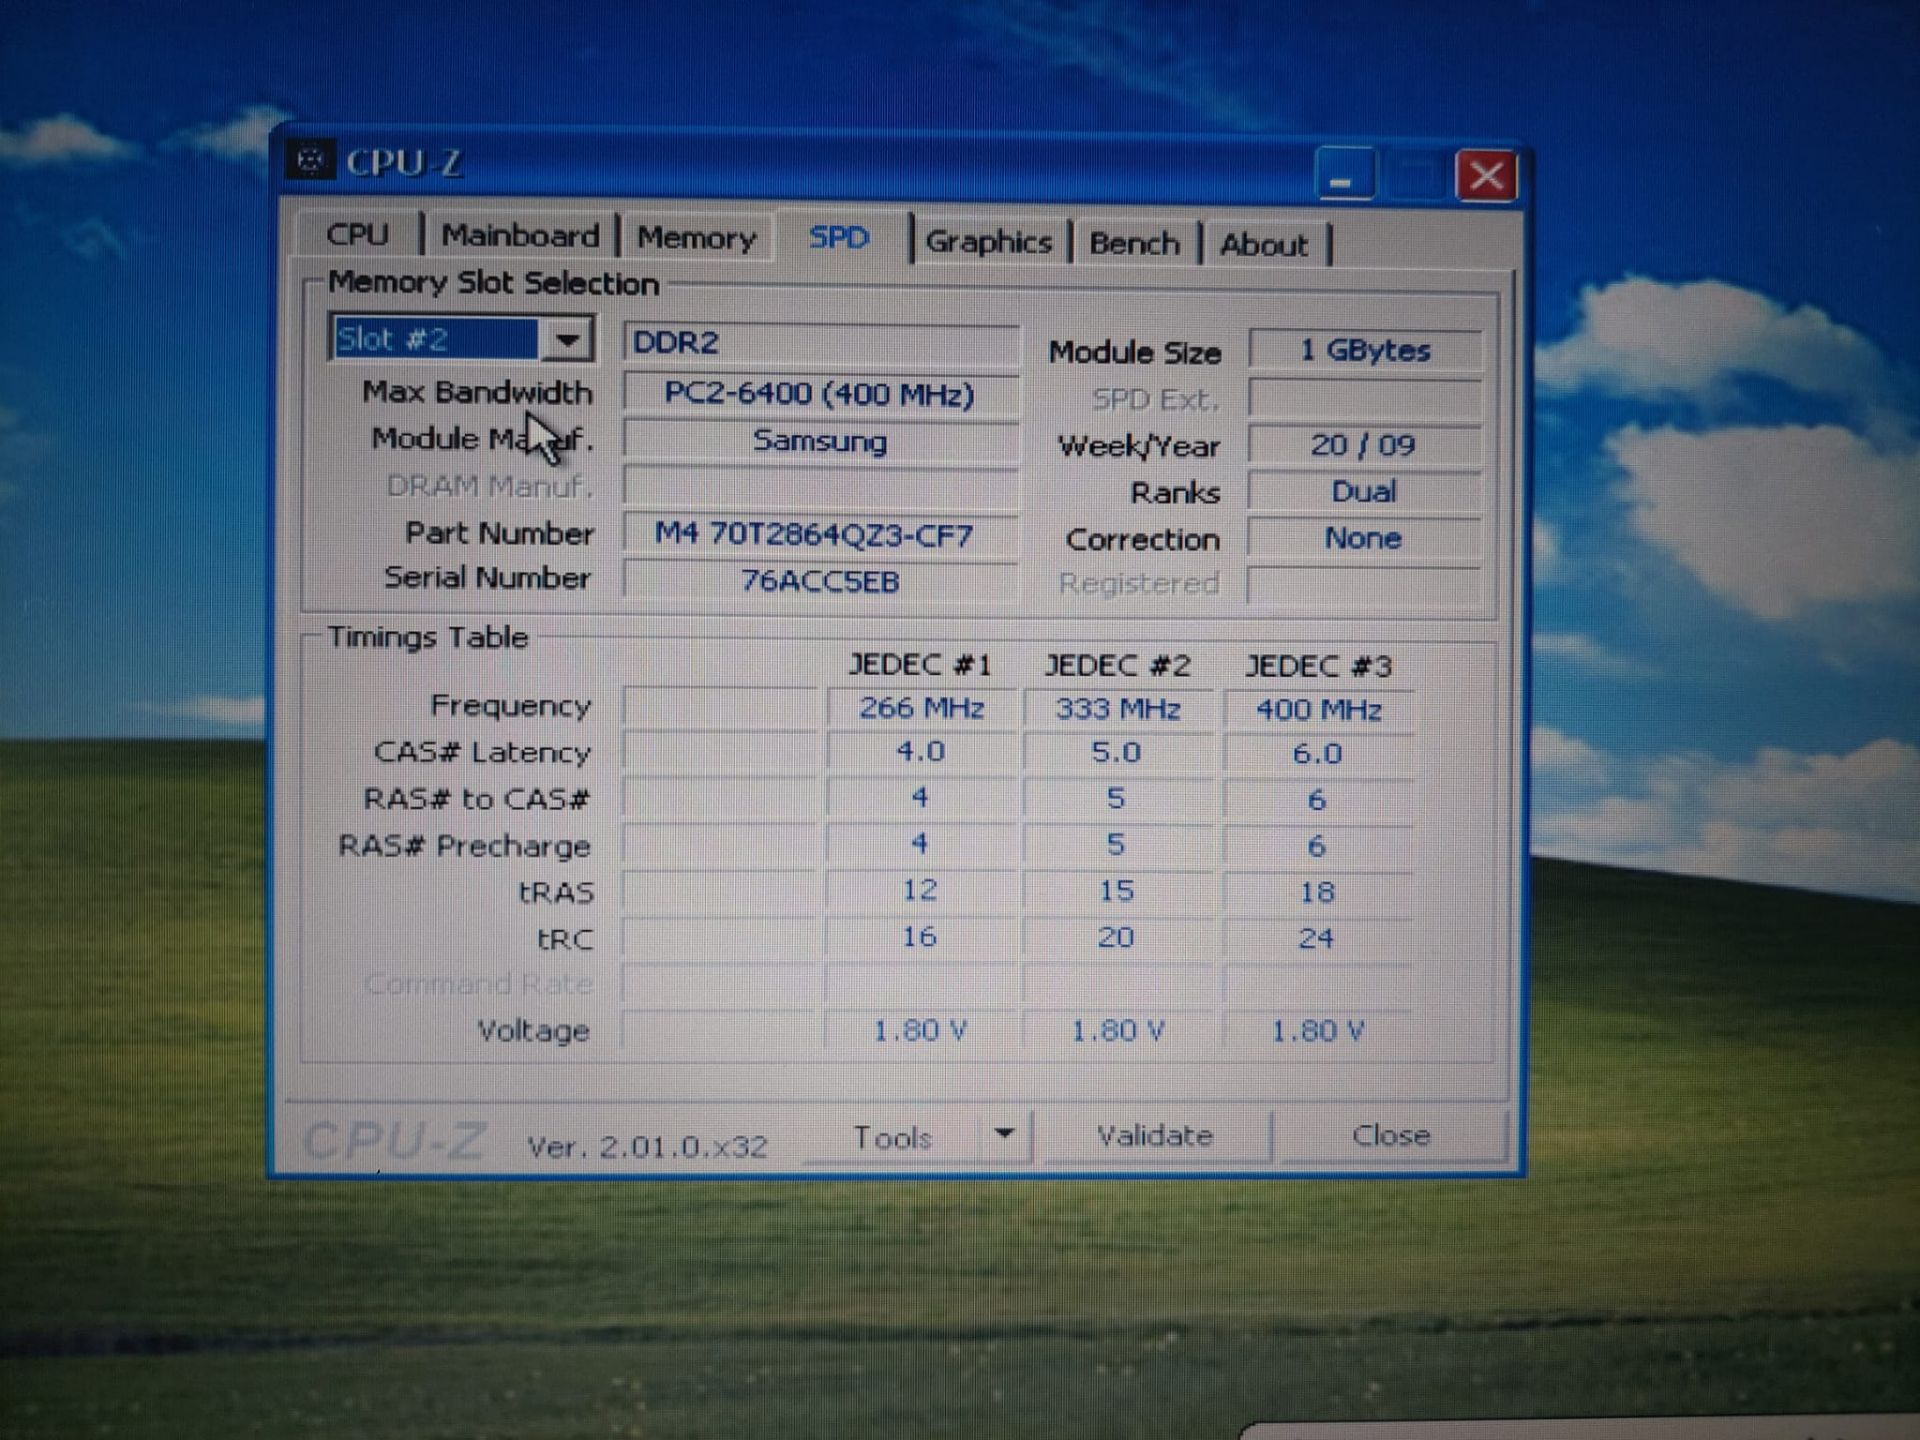This screenshot has height=1440, width=1920.
Task: Click tRC value 24
Action: pos(1316,939)
